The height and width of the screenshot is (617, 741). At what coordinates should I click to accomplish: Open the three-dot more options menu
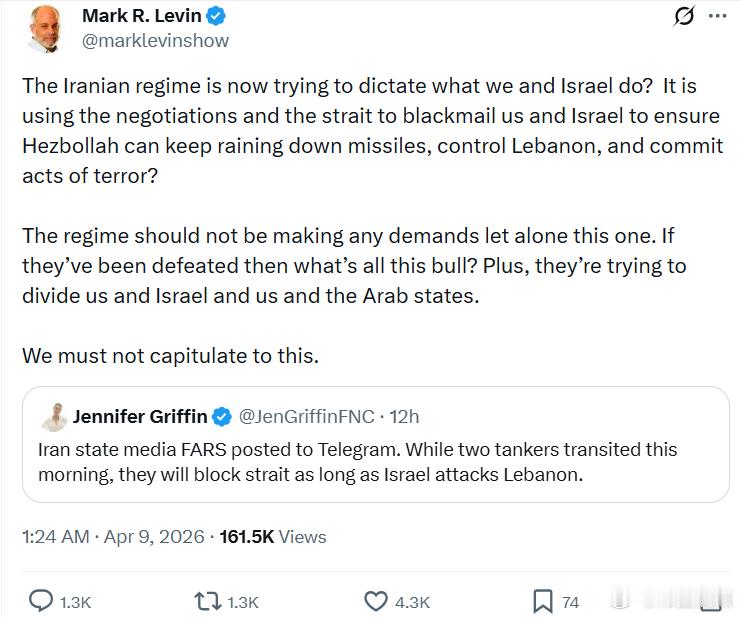pos(717,16)
